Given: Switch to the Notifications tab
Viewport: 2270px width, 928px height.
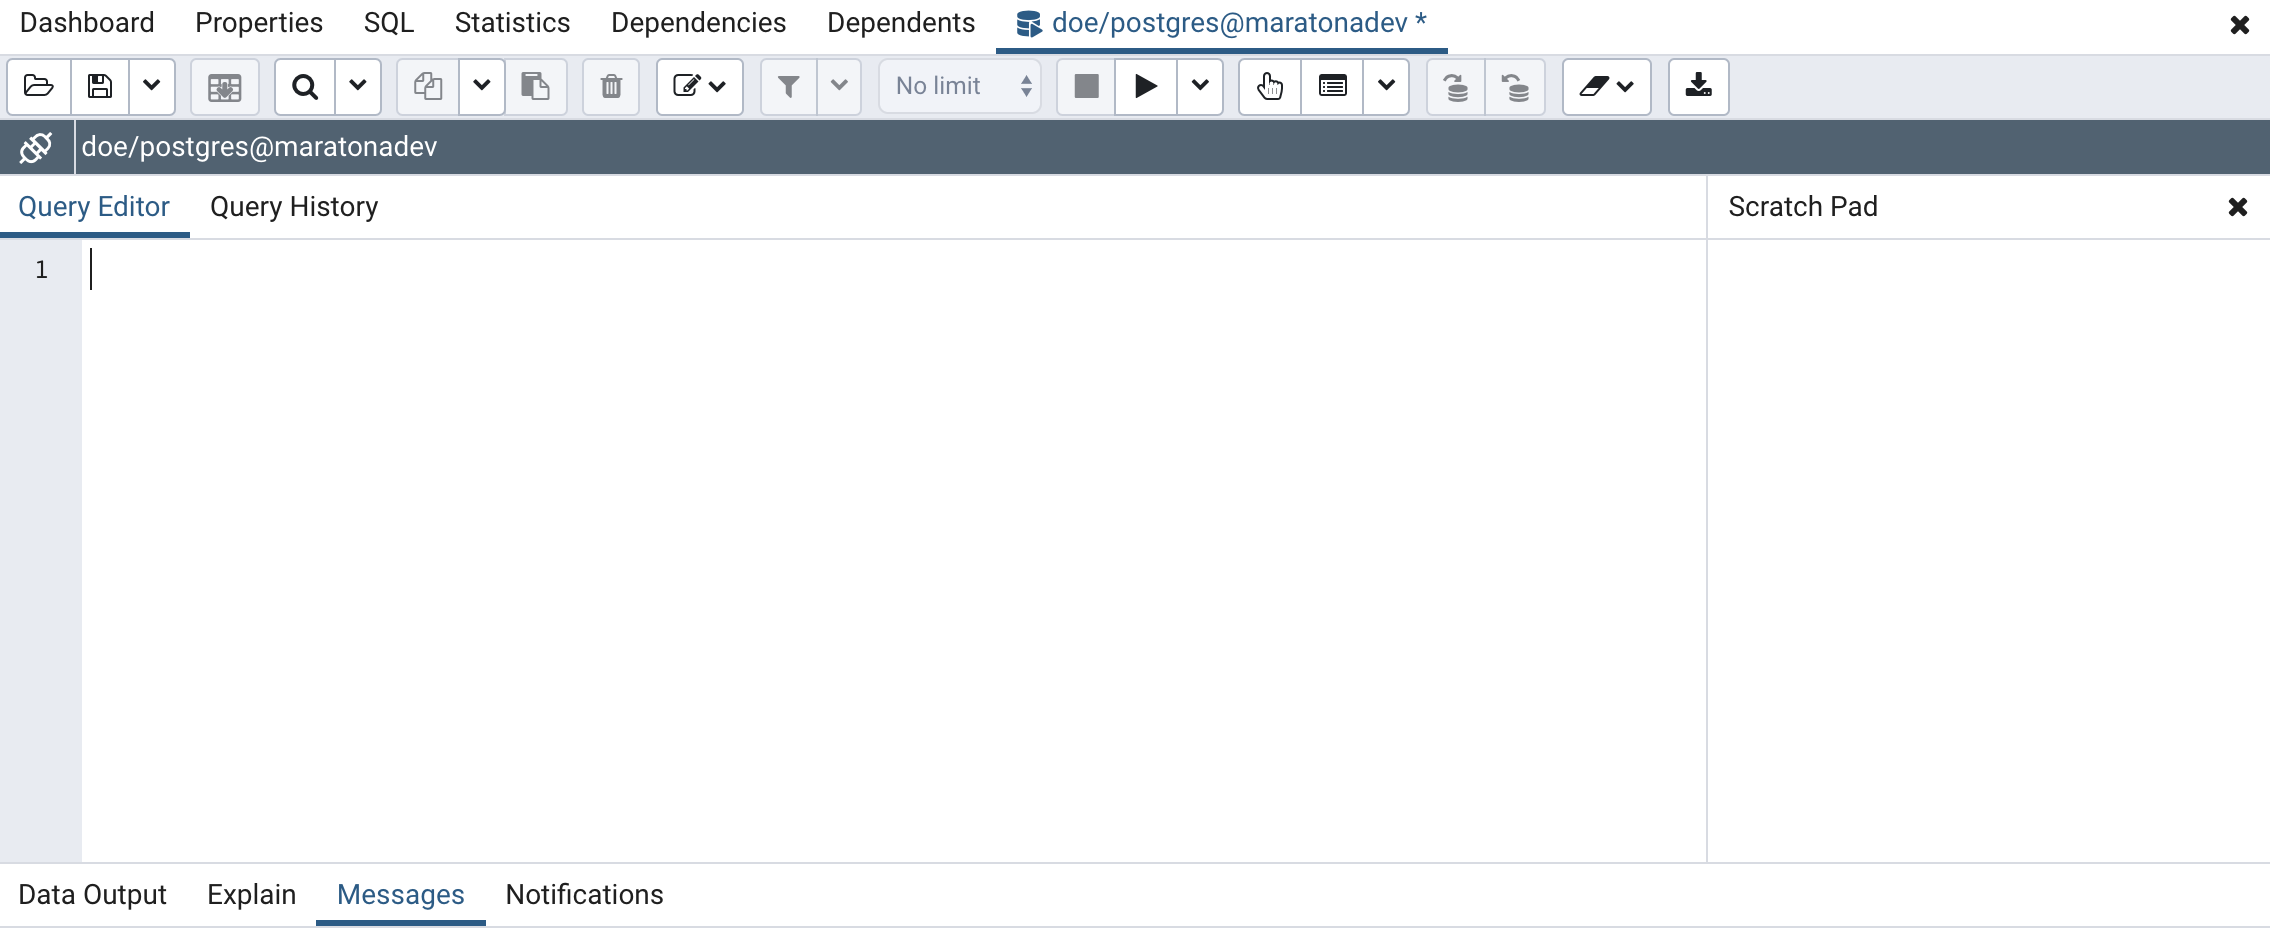Looking at the screenshot, I should click(584, 895).
